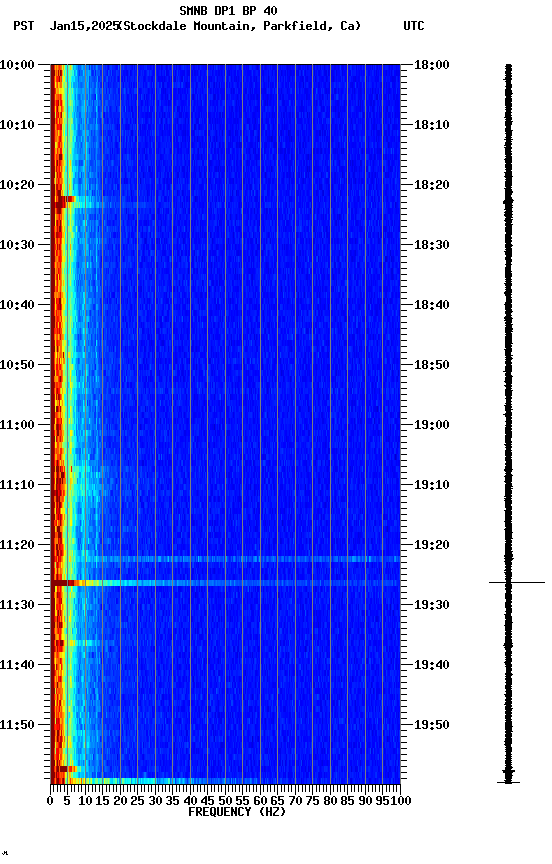Image resolution: width=552 pixels, height=864 pixels.
Task: Click the '18:10' UTC time label
Action: click(x=432, y=125)
